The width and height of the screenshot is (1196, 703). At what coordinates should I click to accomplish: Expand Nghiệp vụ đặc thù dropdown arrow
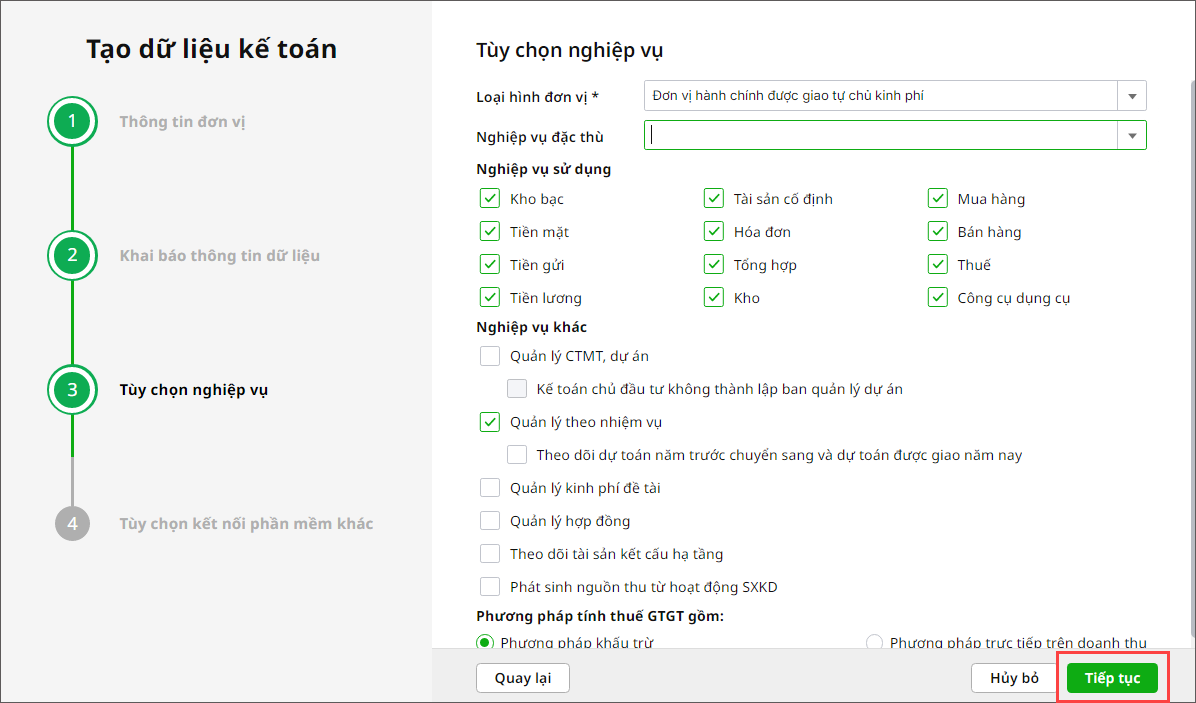(1132, 135)
